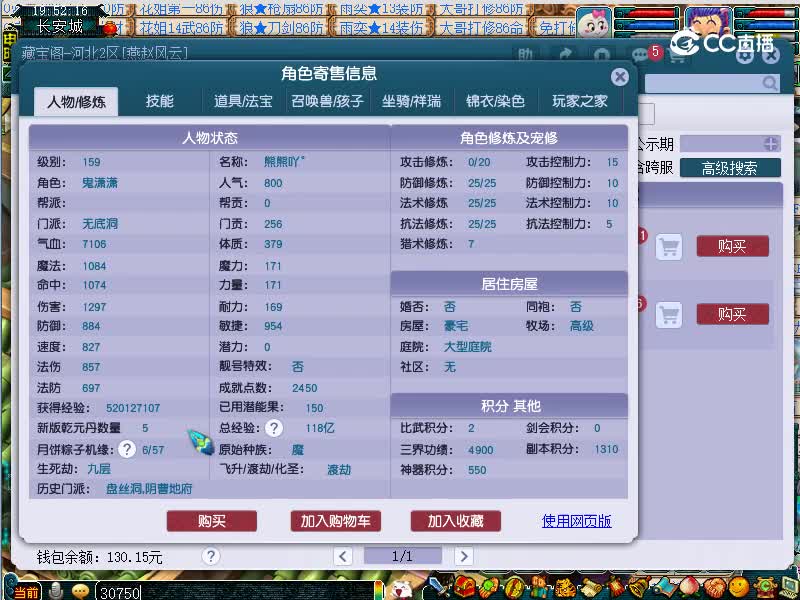
Task: Click the second red 购买 button on right list
Action: [732, 314]
